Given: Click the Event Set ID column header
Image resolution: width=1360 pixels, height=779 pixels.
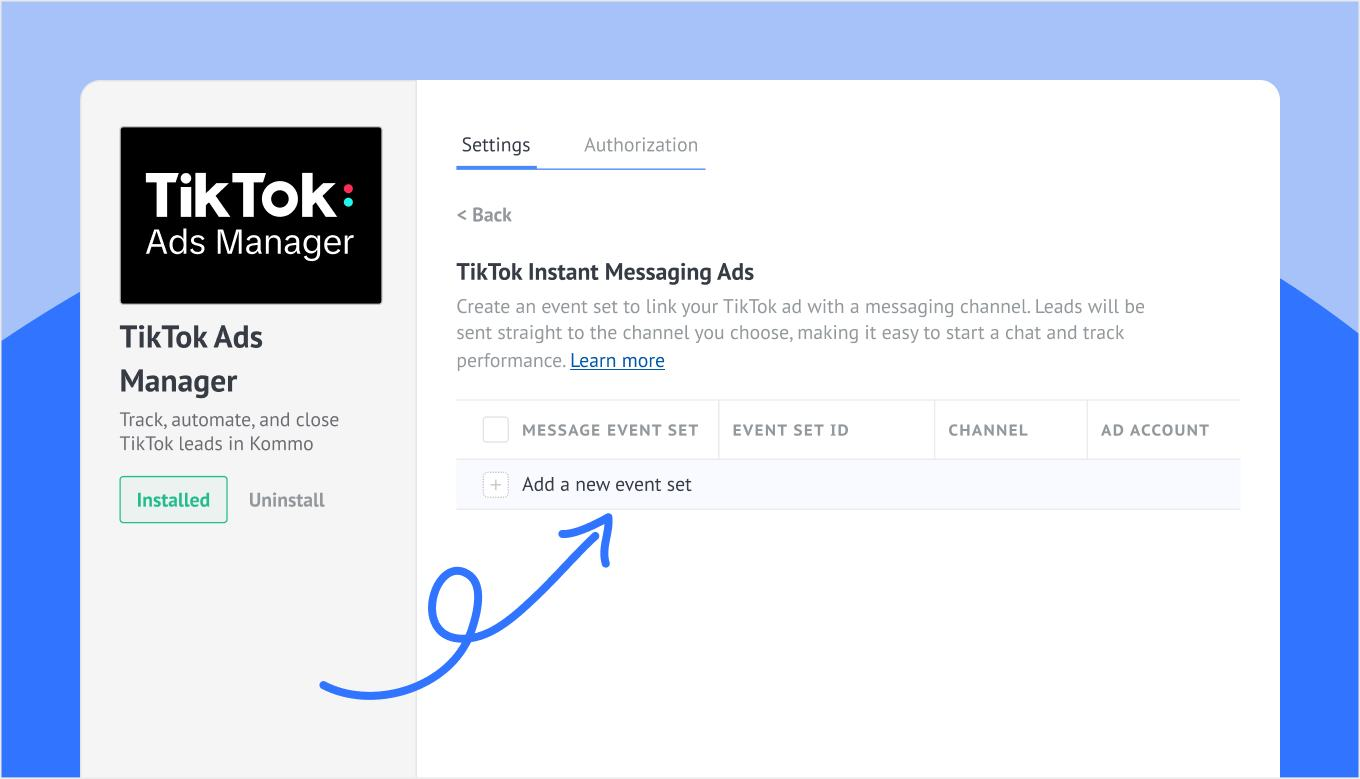Looking at the screenshot, I should pos(790,430).
